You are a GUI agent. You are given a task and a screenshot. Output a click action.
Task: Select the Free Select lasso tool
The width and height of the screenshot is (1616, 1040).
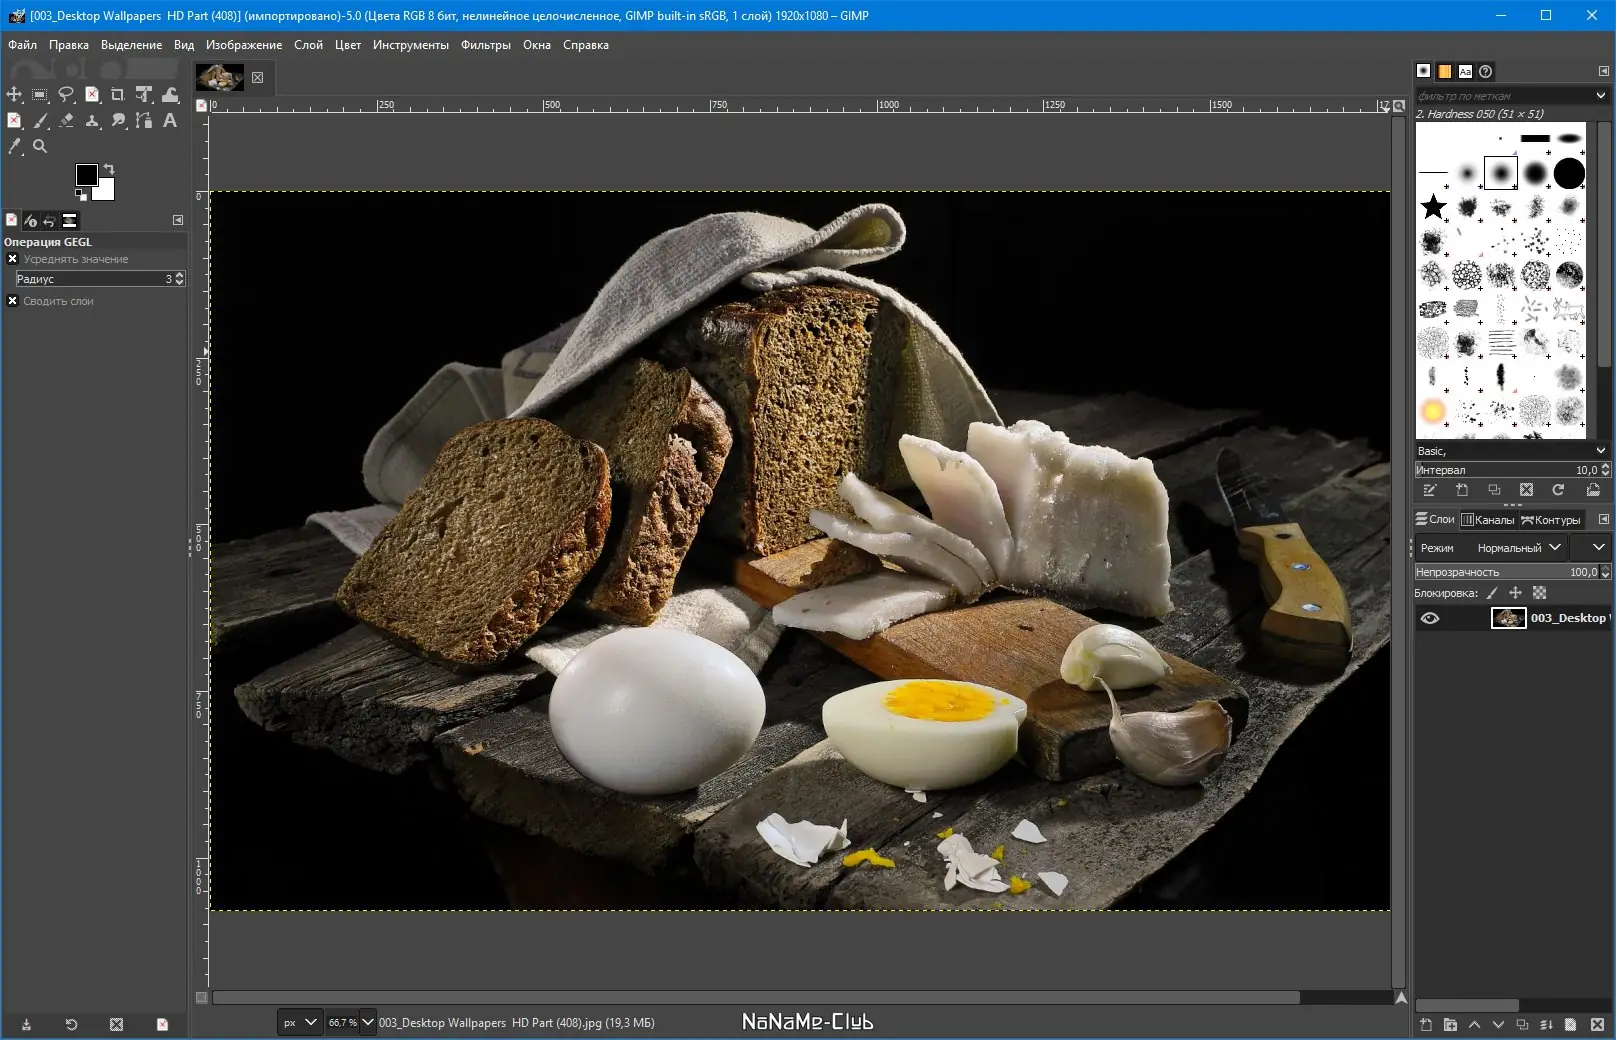tap(66, 94)
